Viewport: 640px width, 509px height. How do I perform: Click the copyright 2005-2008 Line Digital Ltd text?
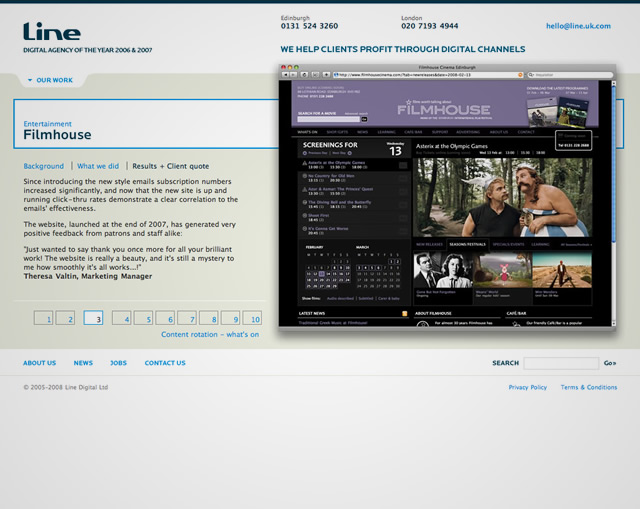click(x=65, y=387)
